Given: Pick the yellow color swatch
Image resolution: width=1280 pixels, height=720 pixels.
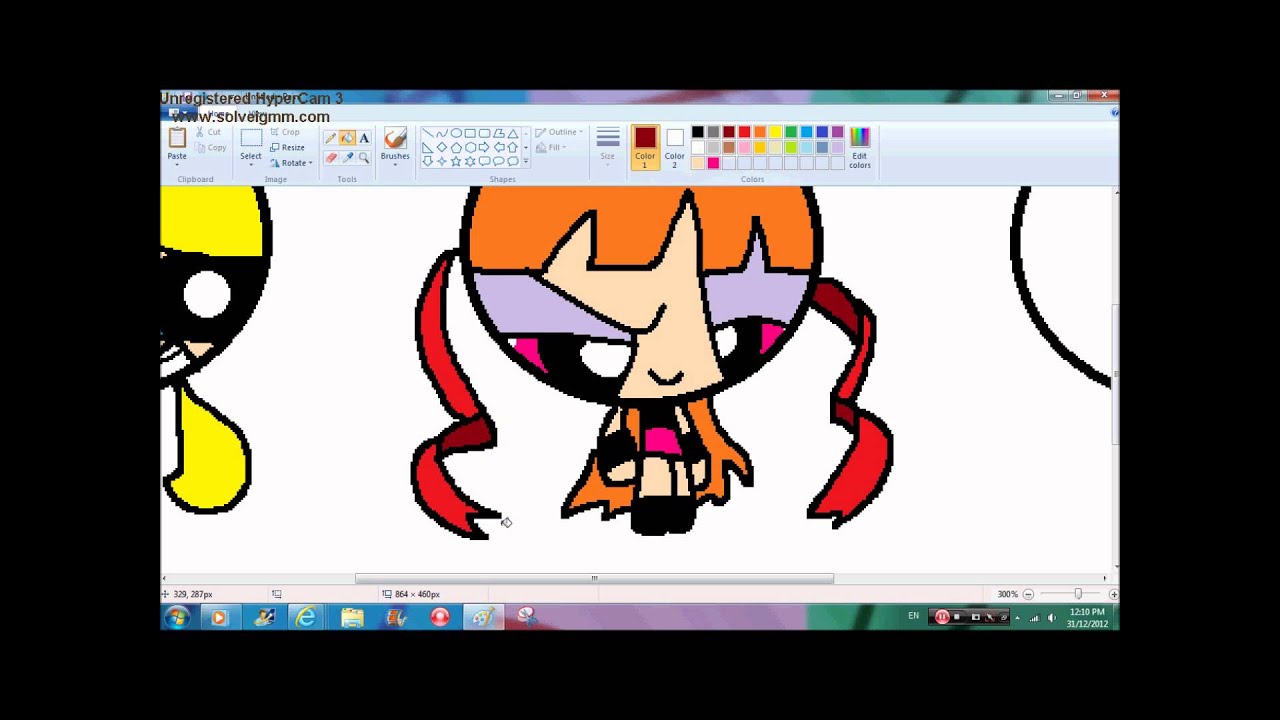Looking at the screenshot, I should pos(775,132).
